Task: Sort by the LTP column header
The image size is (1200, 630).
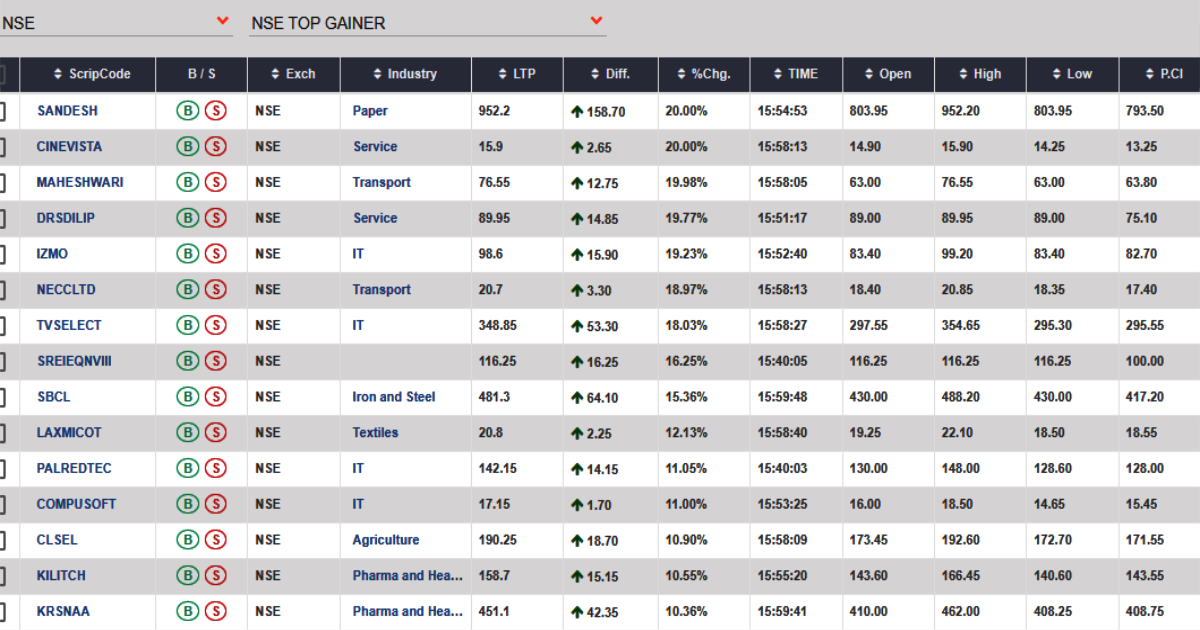Action: (517, 74)
